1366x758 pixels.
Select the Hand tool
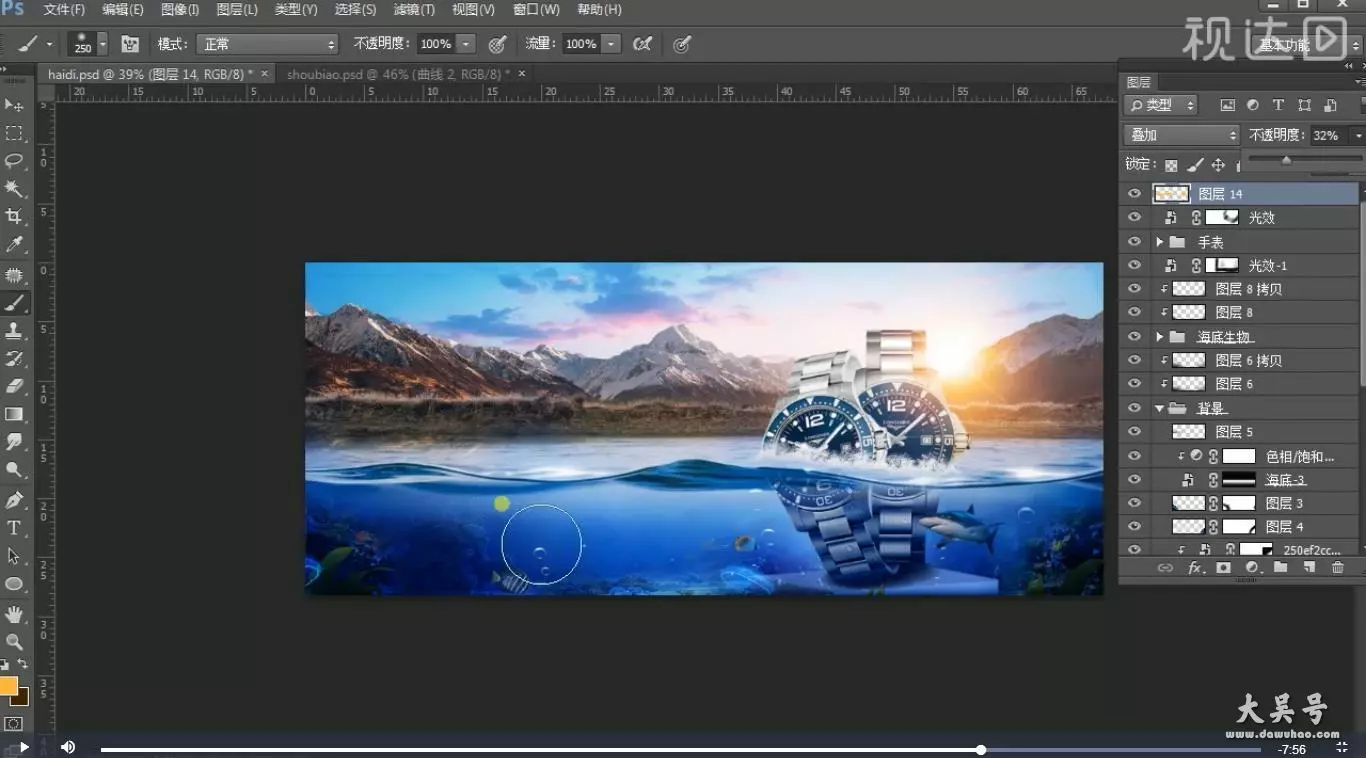[x=14, y=614]
